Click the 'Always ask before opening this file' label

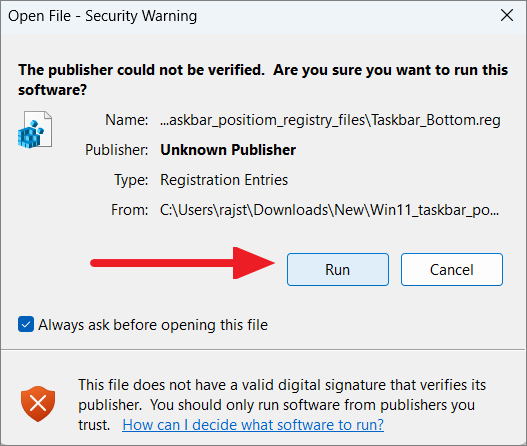click(x=153, y=325)
